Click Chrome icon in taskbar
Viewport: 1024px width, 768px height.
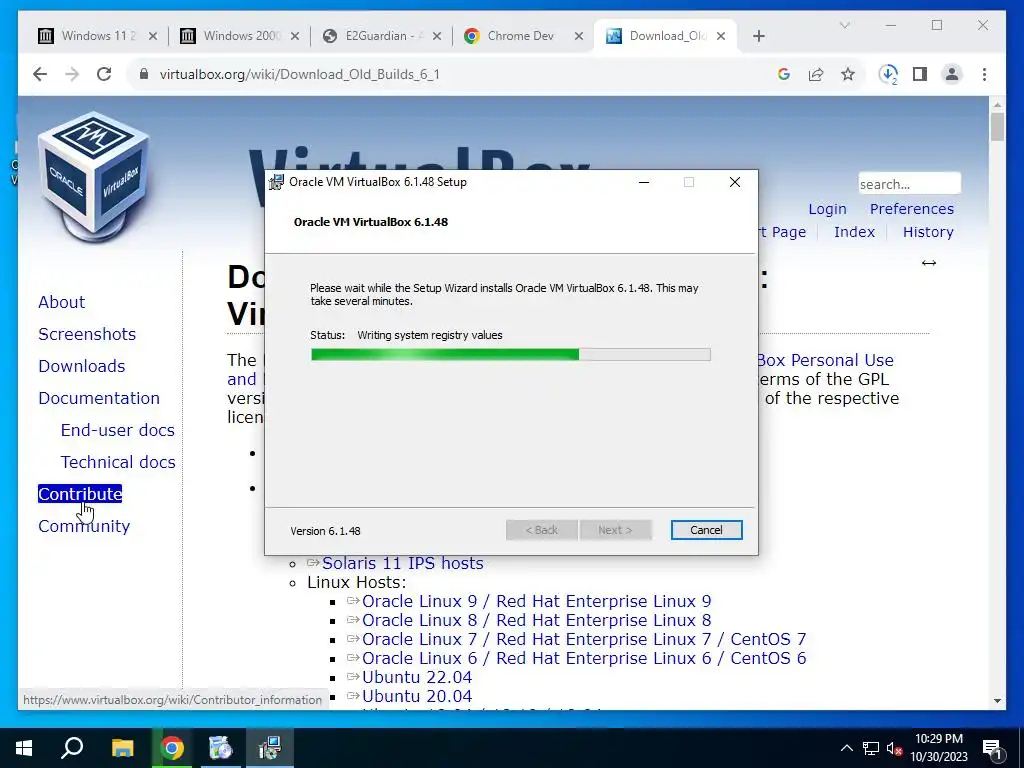tap(172, 748)
